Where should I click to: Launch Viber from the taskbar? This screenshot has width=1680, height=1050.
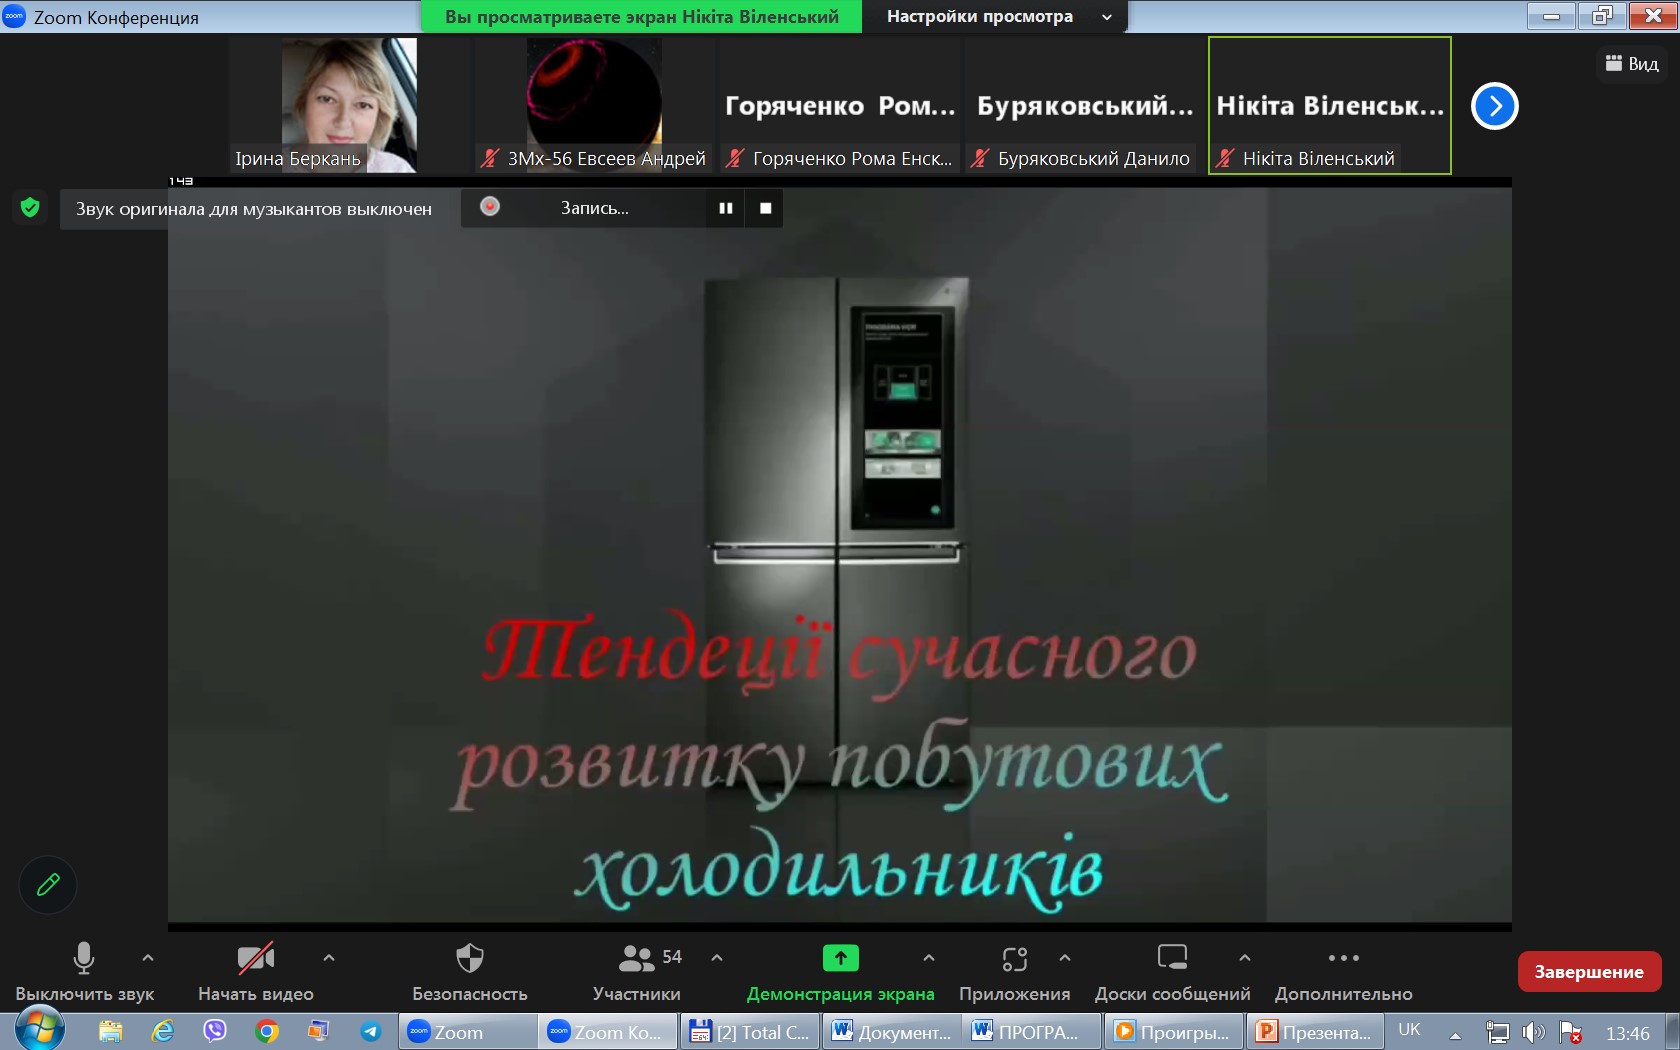tap(215, 1031)
